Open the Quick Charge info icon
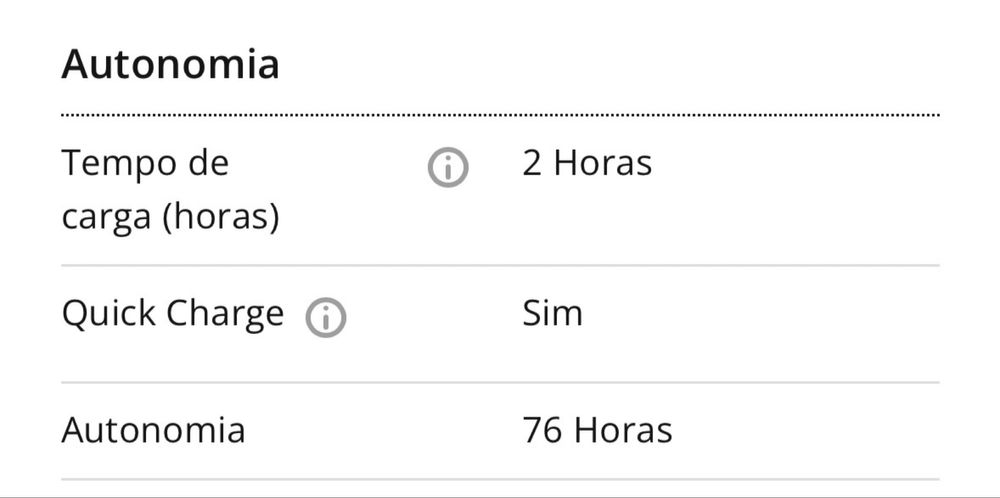The width and height of the screenshot is (1000, 498). click(x=326, y=318)
